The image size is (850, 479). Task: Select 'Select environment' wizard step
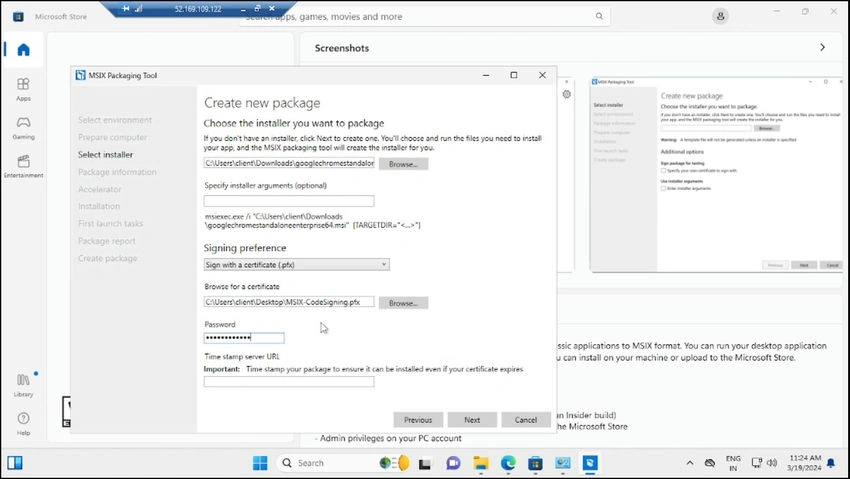114,120
